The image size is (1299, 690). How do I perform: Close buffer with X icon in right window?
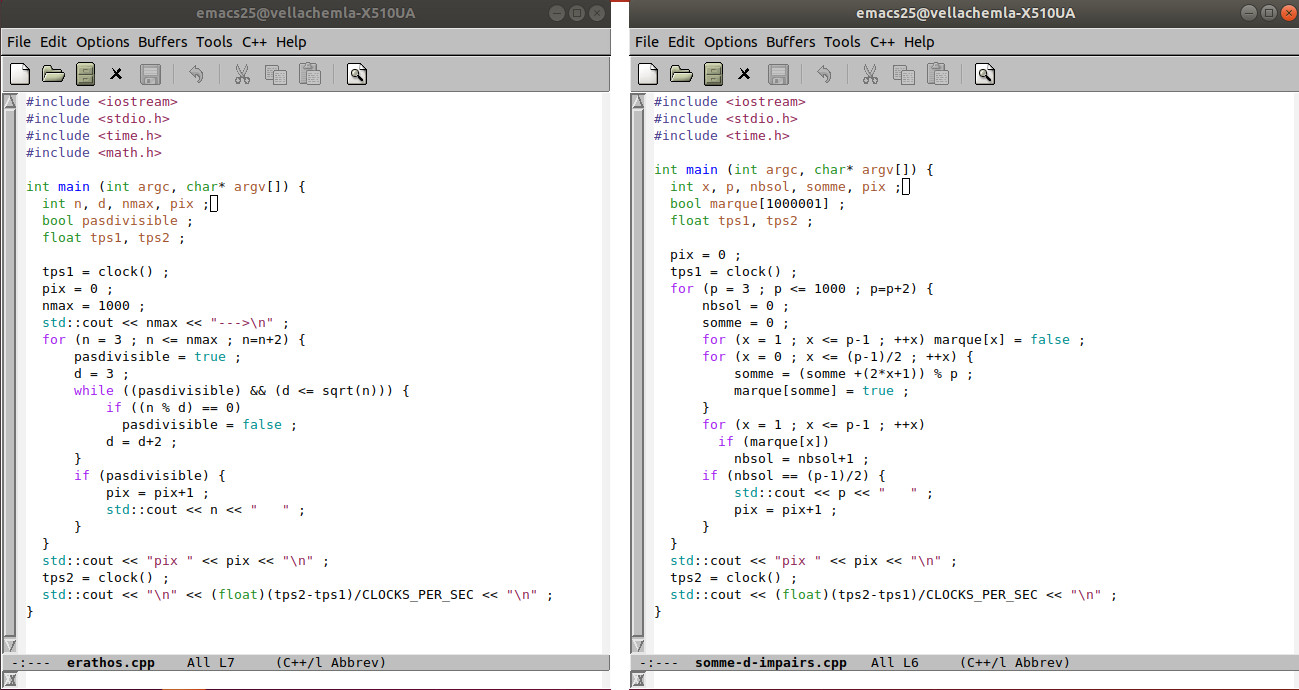tap(744, 74)
